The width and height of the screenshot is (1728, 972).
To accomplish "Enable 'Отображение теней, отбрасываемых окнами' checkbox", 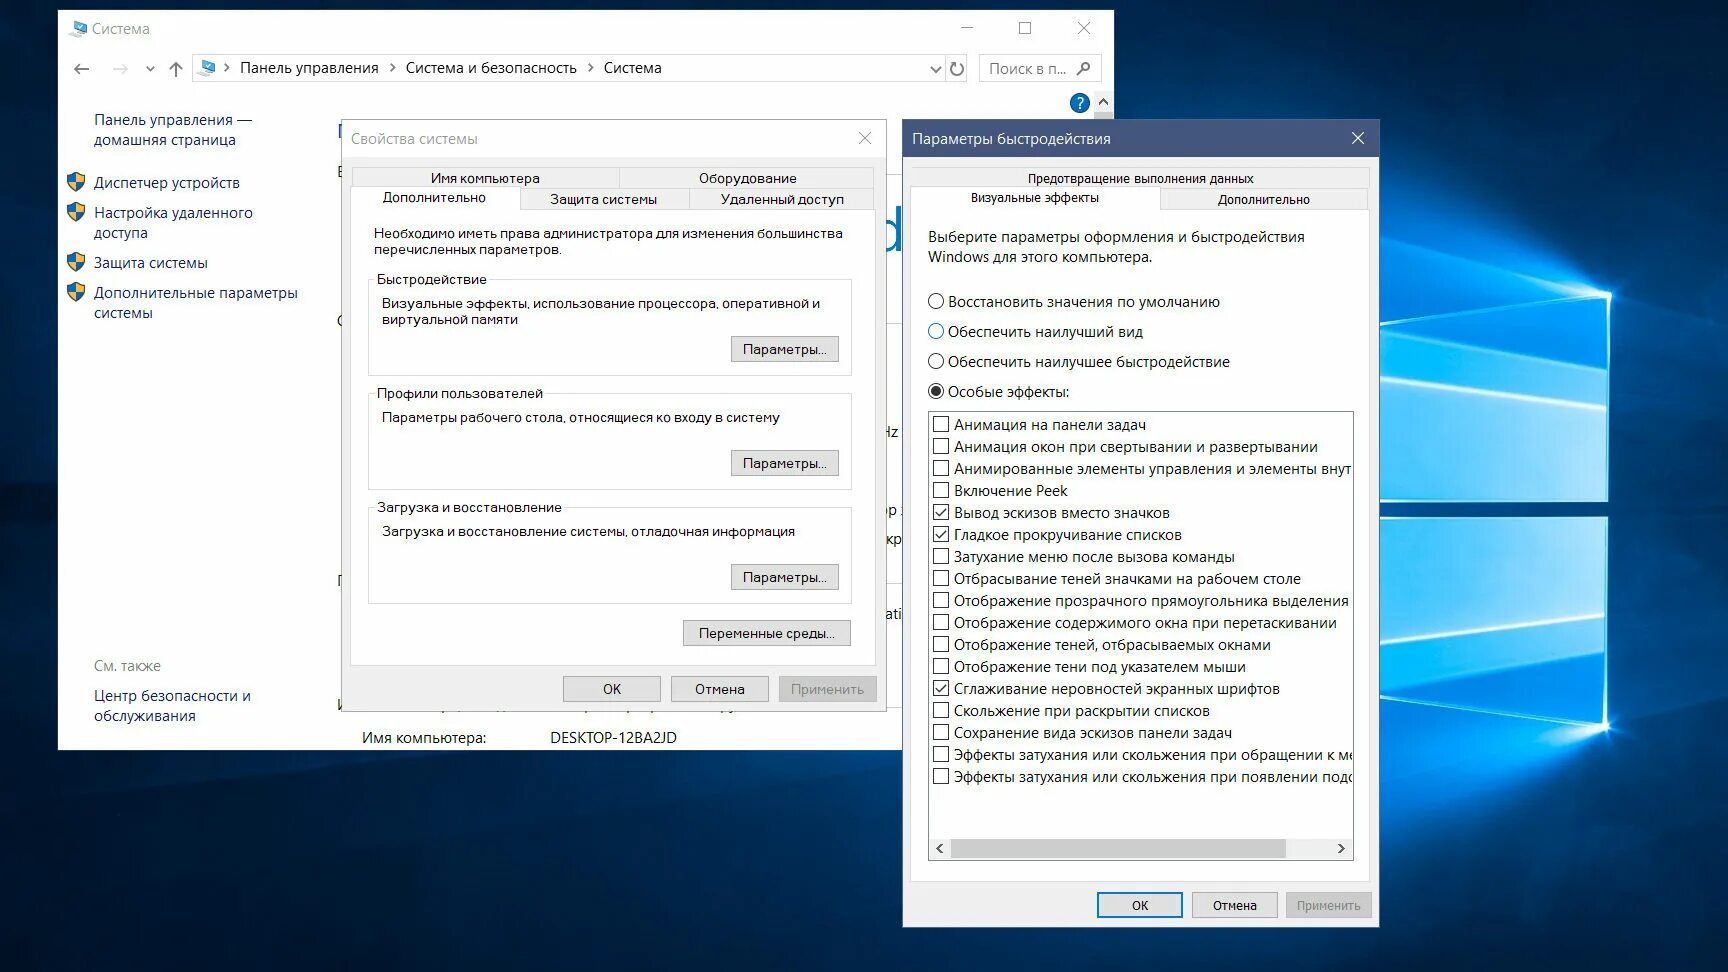I will point(941,644).
